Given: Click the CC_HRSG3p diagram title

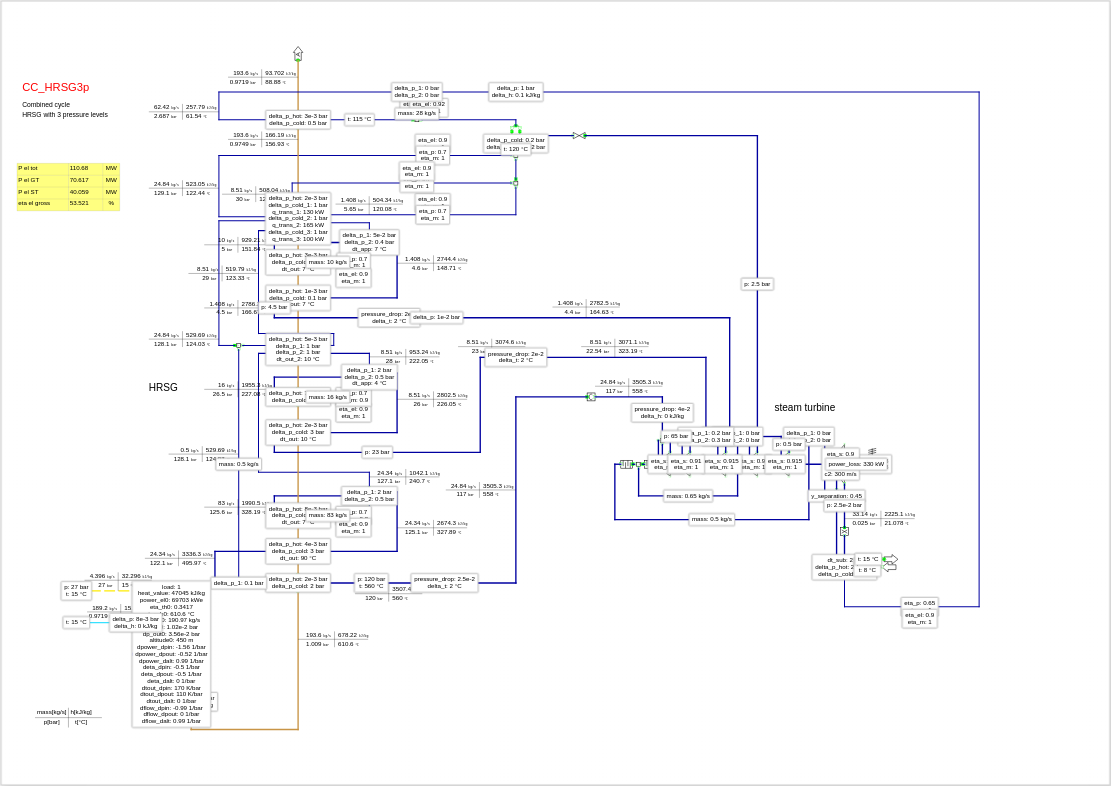Looking at the screenshot, I should 56,87.
